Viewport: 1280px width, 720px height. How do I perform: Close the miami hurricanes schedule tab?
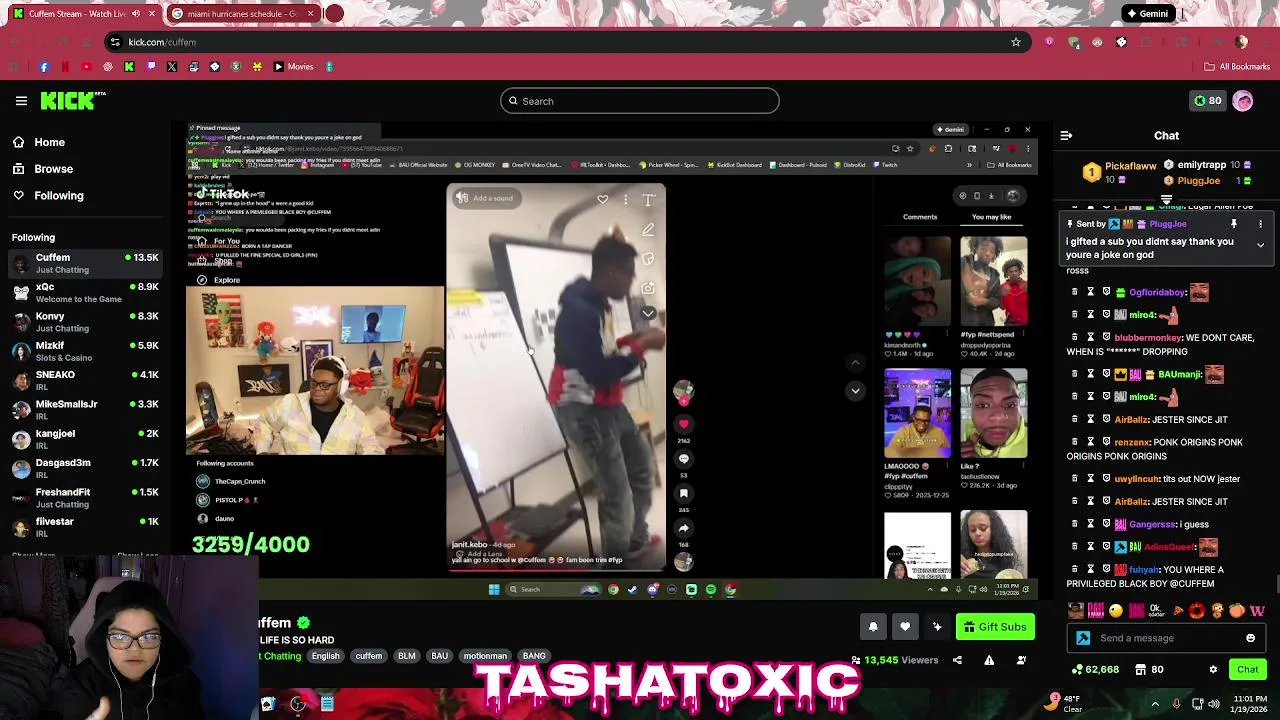click(310, 14)
